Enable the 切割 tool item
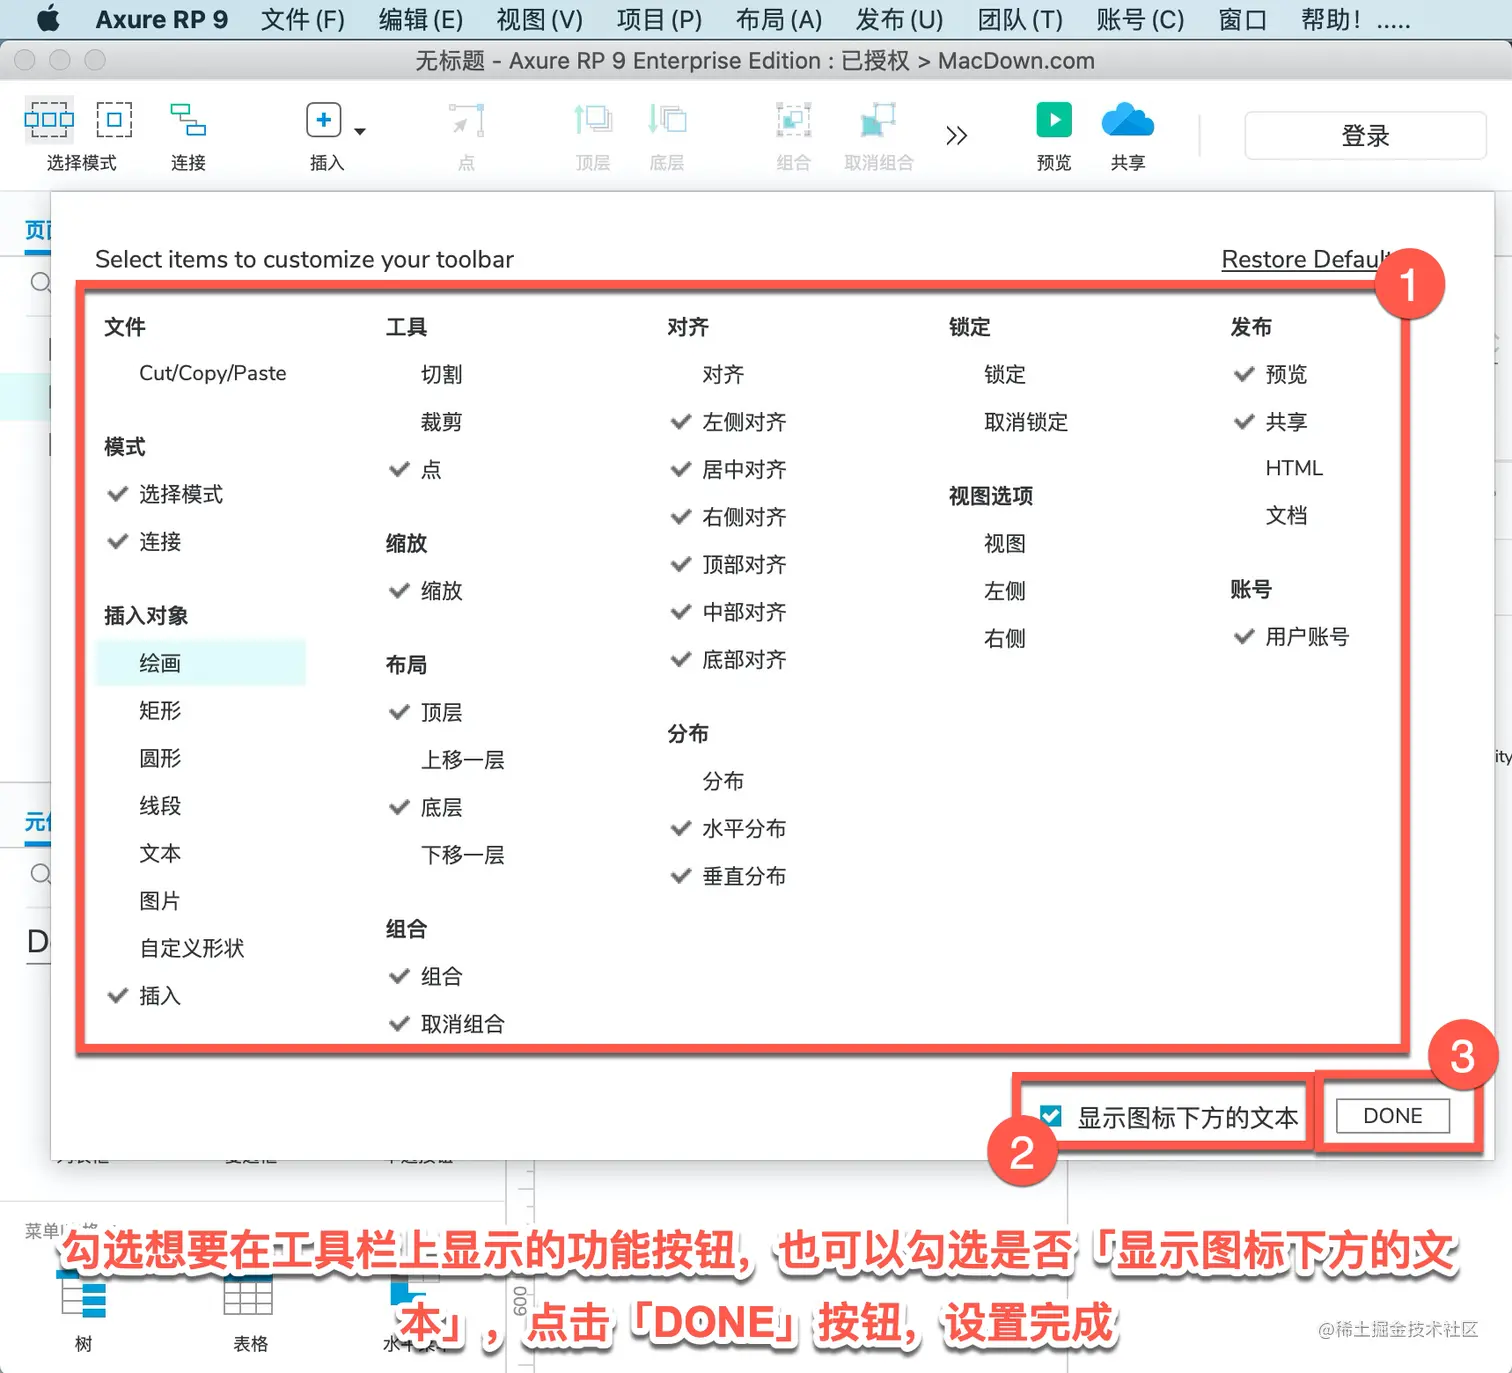 coord(441,374)
